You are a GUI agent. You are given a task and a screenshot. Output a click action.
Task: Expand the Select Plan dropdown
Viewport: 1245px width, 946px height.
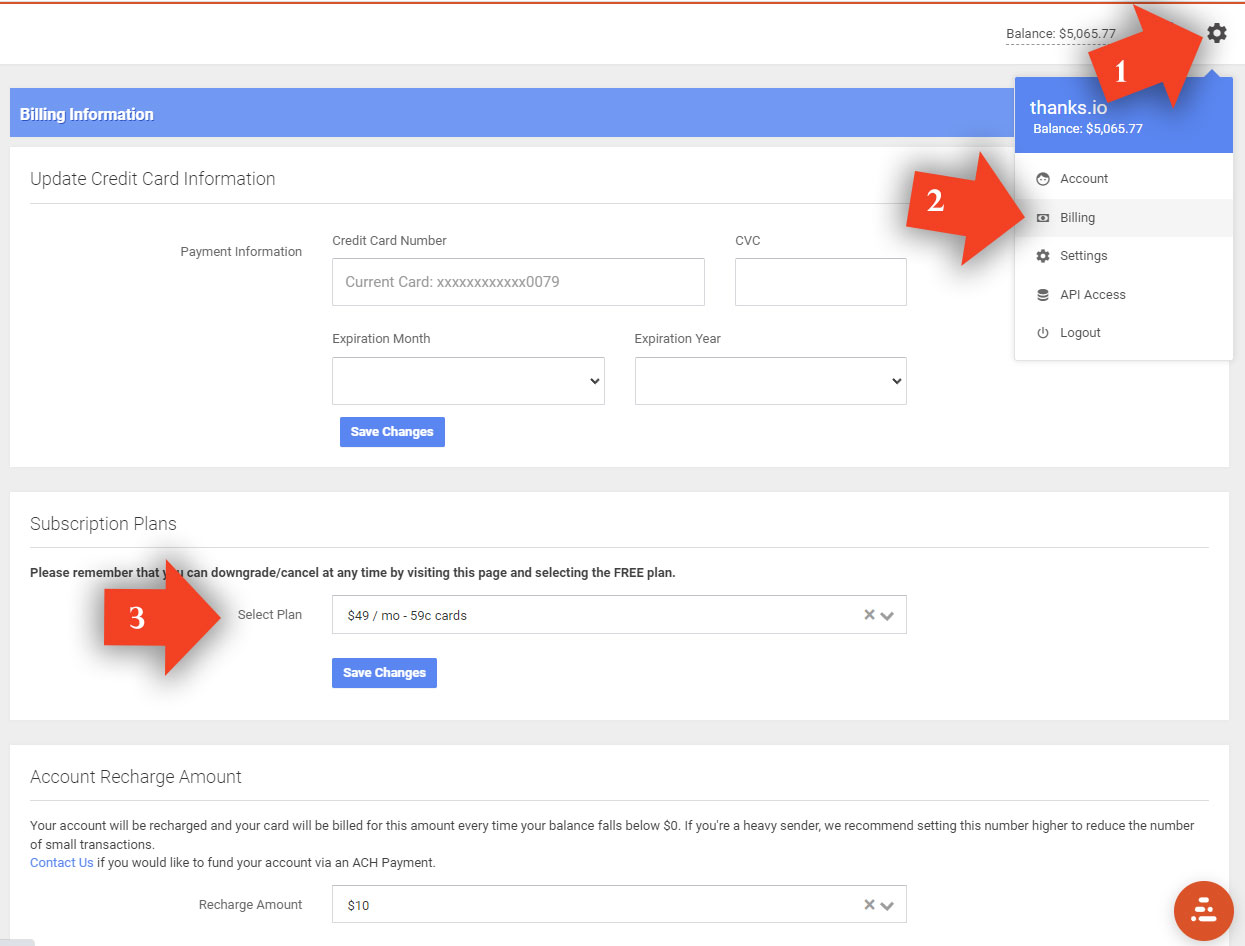pyautogui.click(x=887, y=616)
